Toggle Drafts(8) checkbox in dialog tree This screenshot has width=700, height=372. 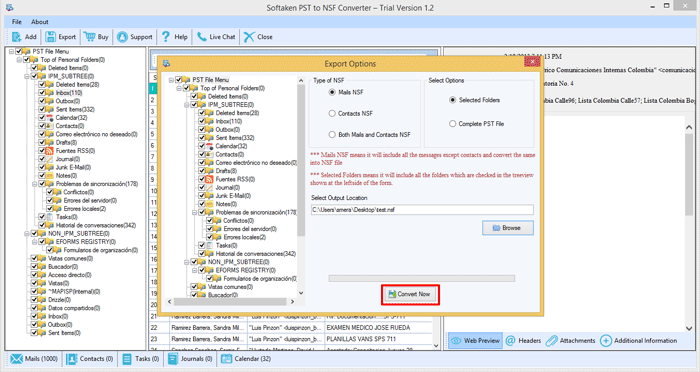[202, 171]
